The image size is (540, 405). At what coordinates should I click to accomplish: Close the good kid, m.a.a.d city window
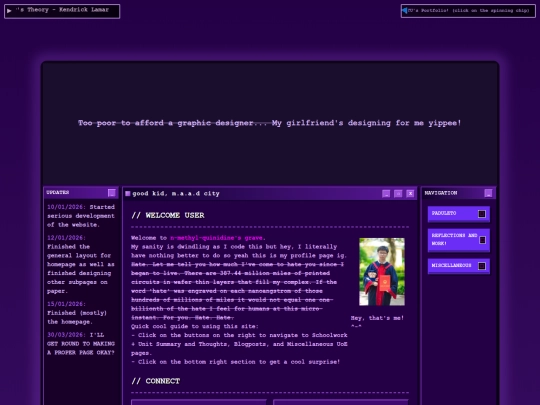click(410, 194)
